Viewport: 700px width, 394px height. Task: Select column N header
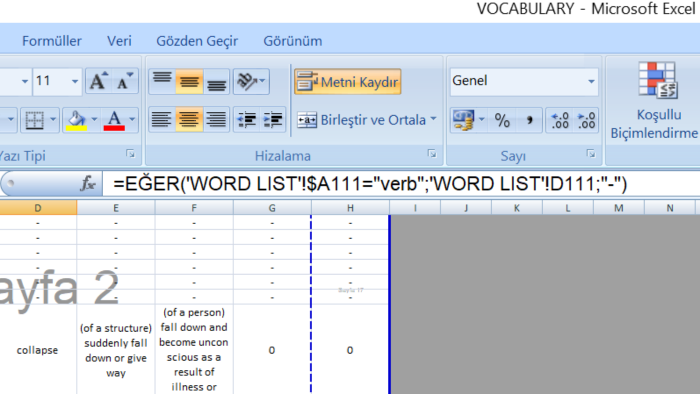click(670, 208)
